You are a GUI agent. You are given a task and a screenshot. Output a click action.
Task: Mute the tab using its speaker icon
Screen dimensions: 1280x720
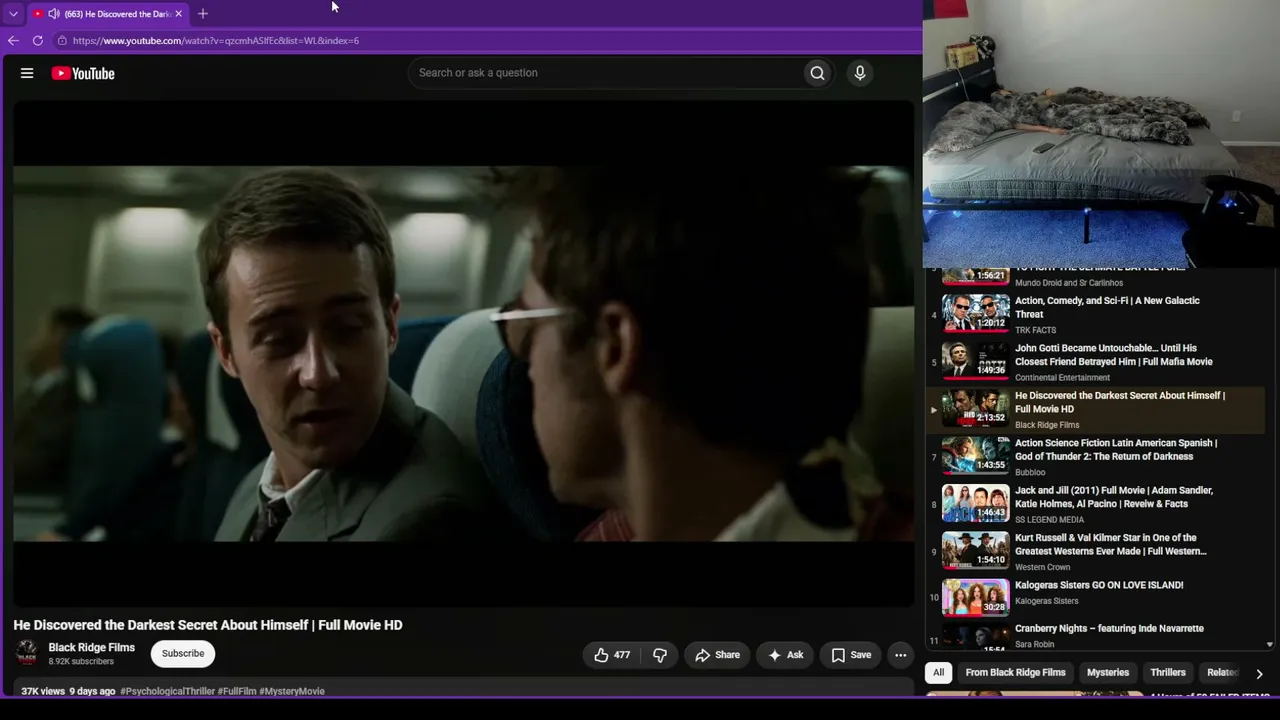[53, 14]
